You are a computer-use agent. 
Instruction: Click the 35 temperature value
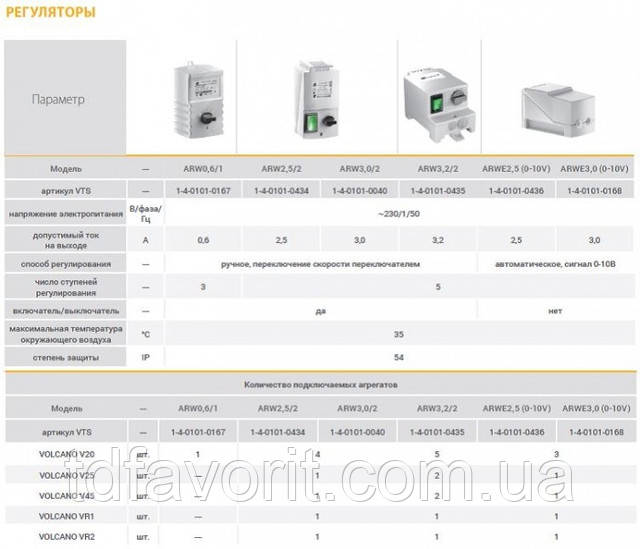[x=399, y=334]
